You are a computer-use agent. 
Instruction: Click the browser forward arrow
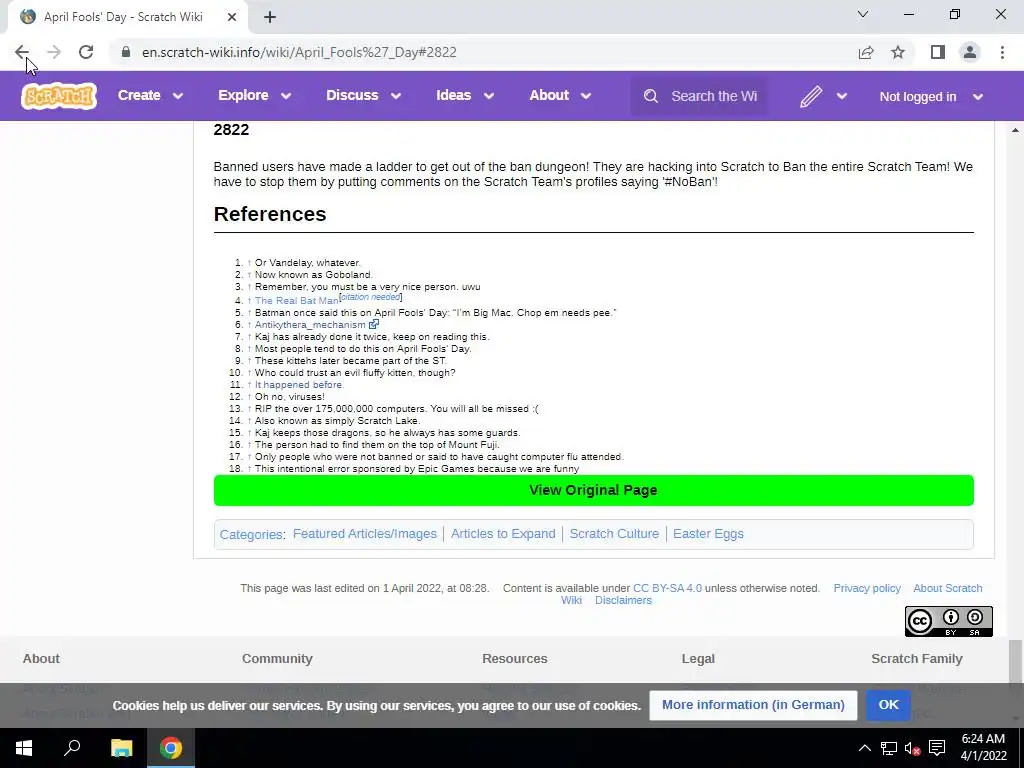tap(54, 52)
